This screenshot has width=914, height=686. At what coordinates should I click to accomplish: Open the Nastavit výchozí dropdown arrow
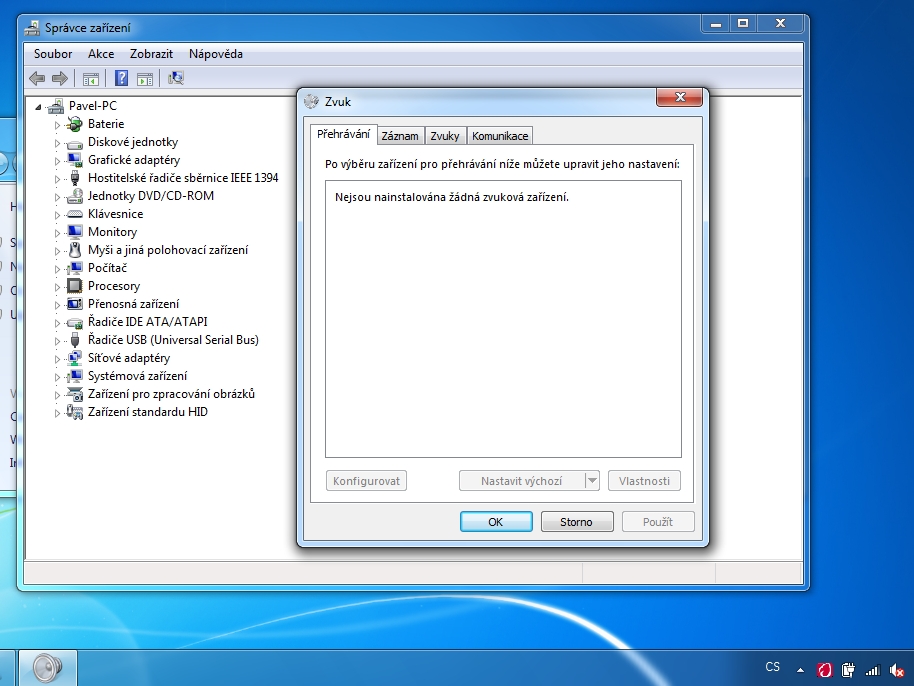pos(592,481)
